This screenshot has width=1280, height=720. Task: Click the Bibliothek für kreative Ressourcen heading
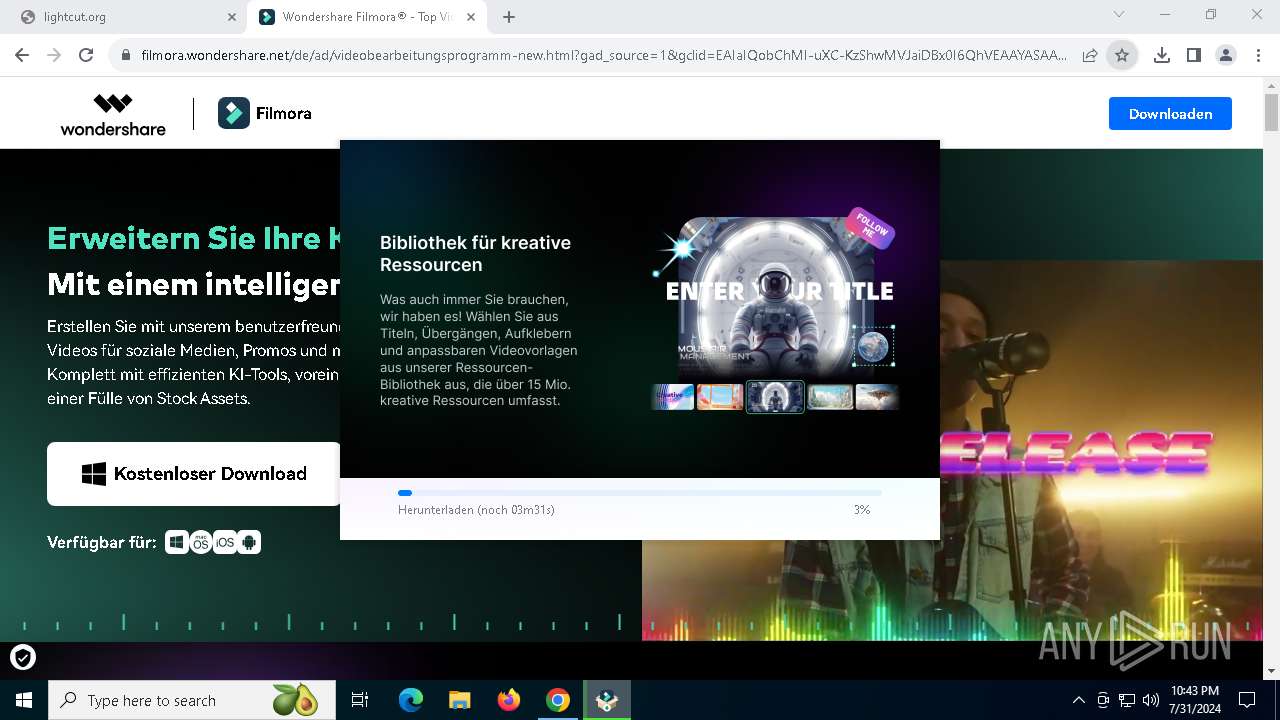tap(475, 253)
